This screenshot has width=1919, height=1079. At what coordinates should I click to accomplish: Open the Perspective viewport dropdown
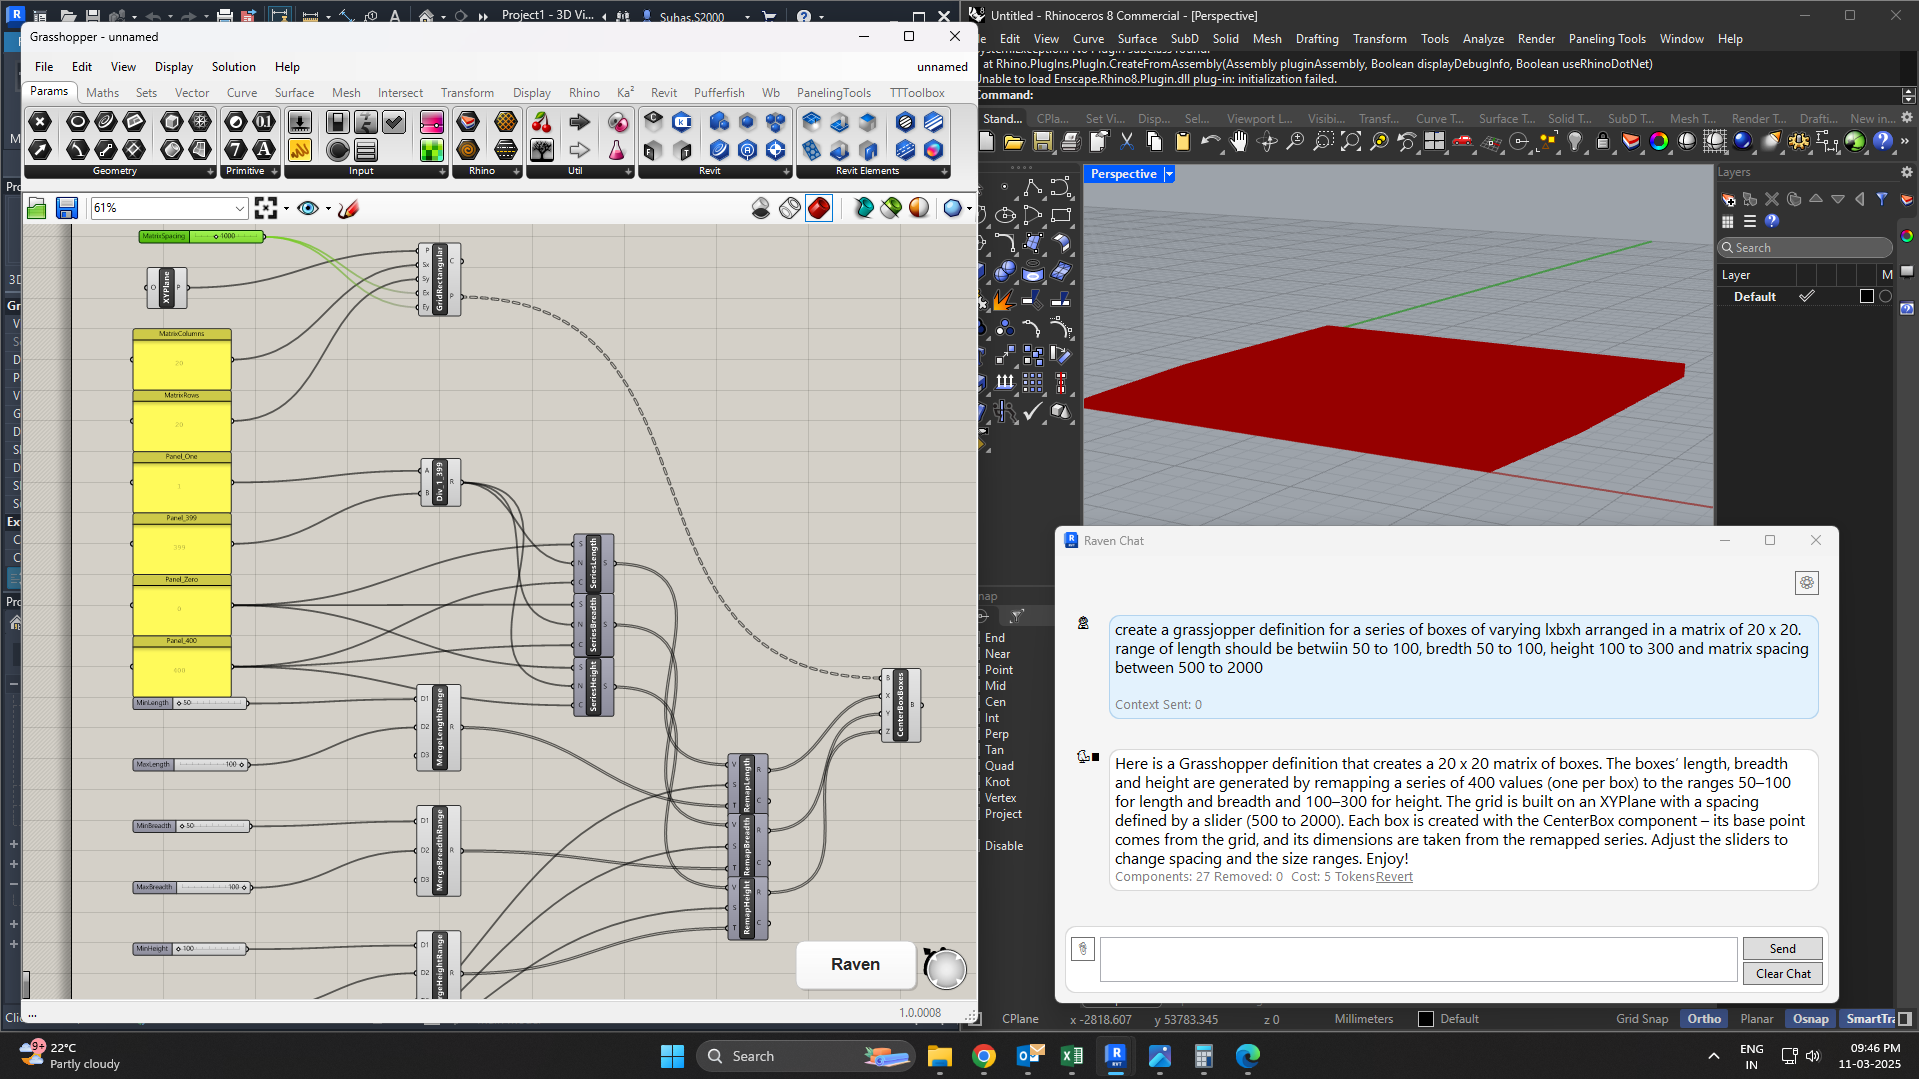click(x=1169, y=174)
